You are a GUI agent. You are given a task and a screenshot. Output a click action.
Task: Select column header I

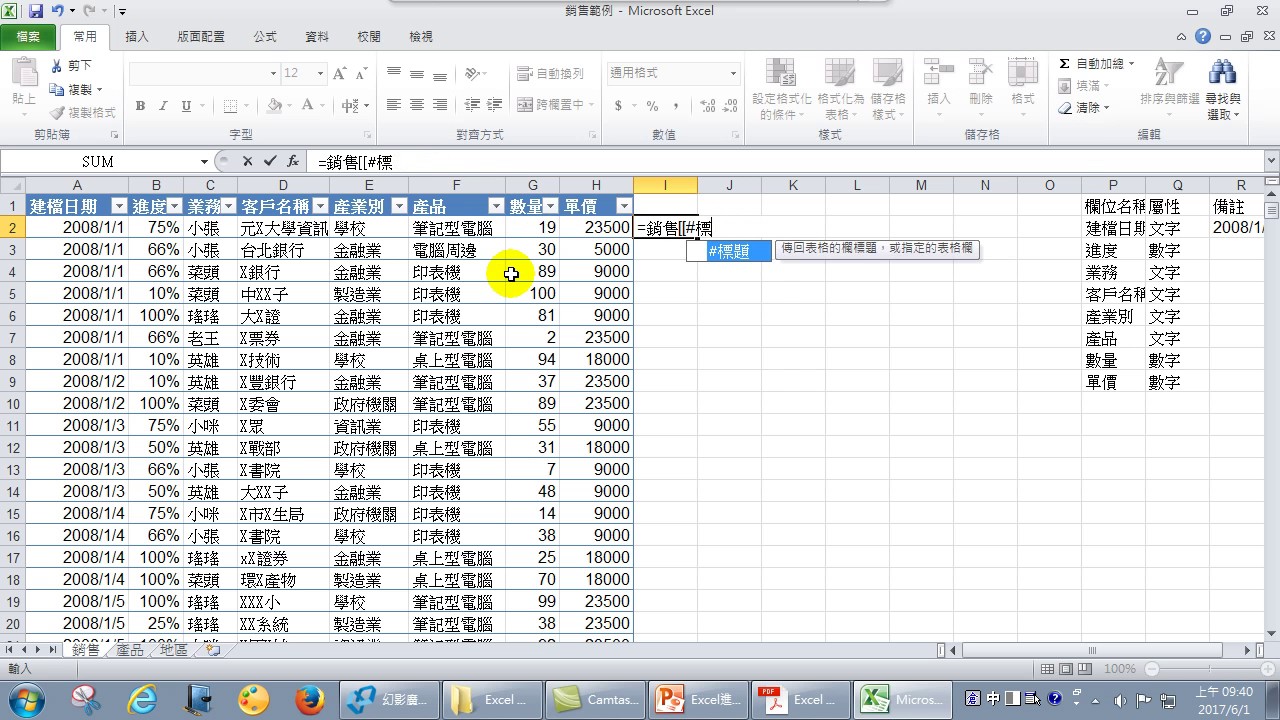click(x=665, y=185)
